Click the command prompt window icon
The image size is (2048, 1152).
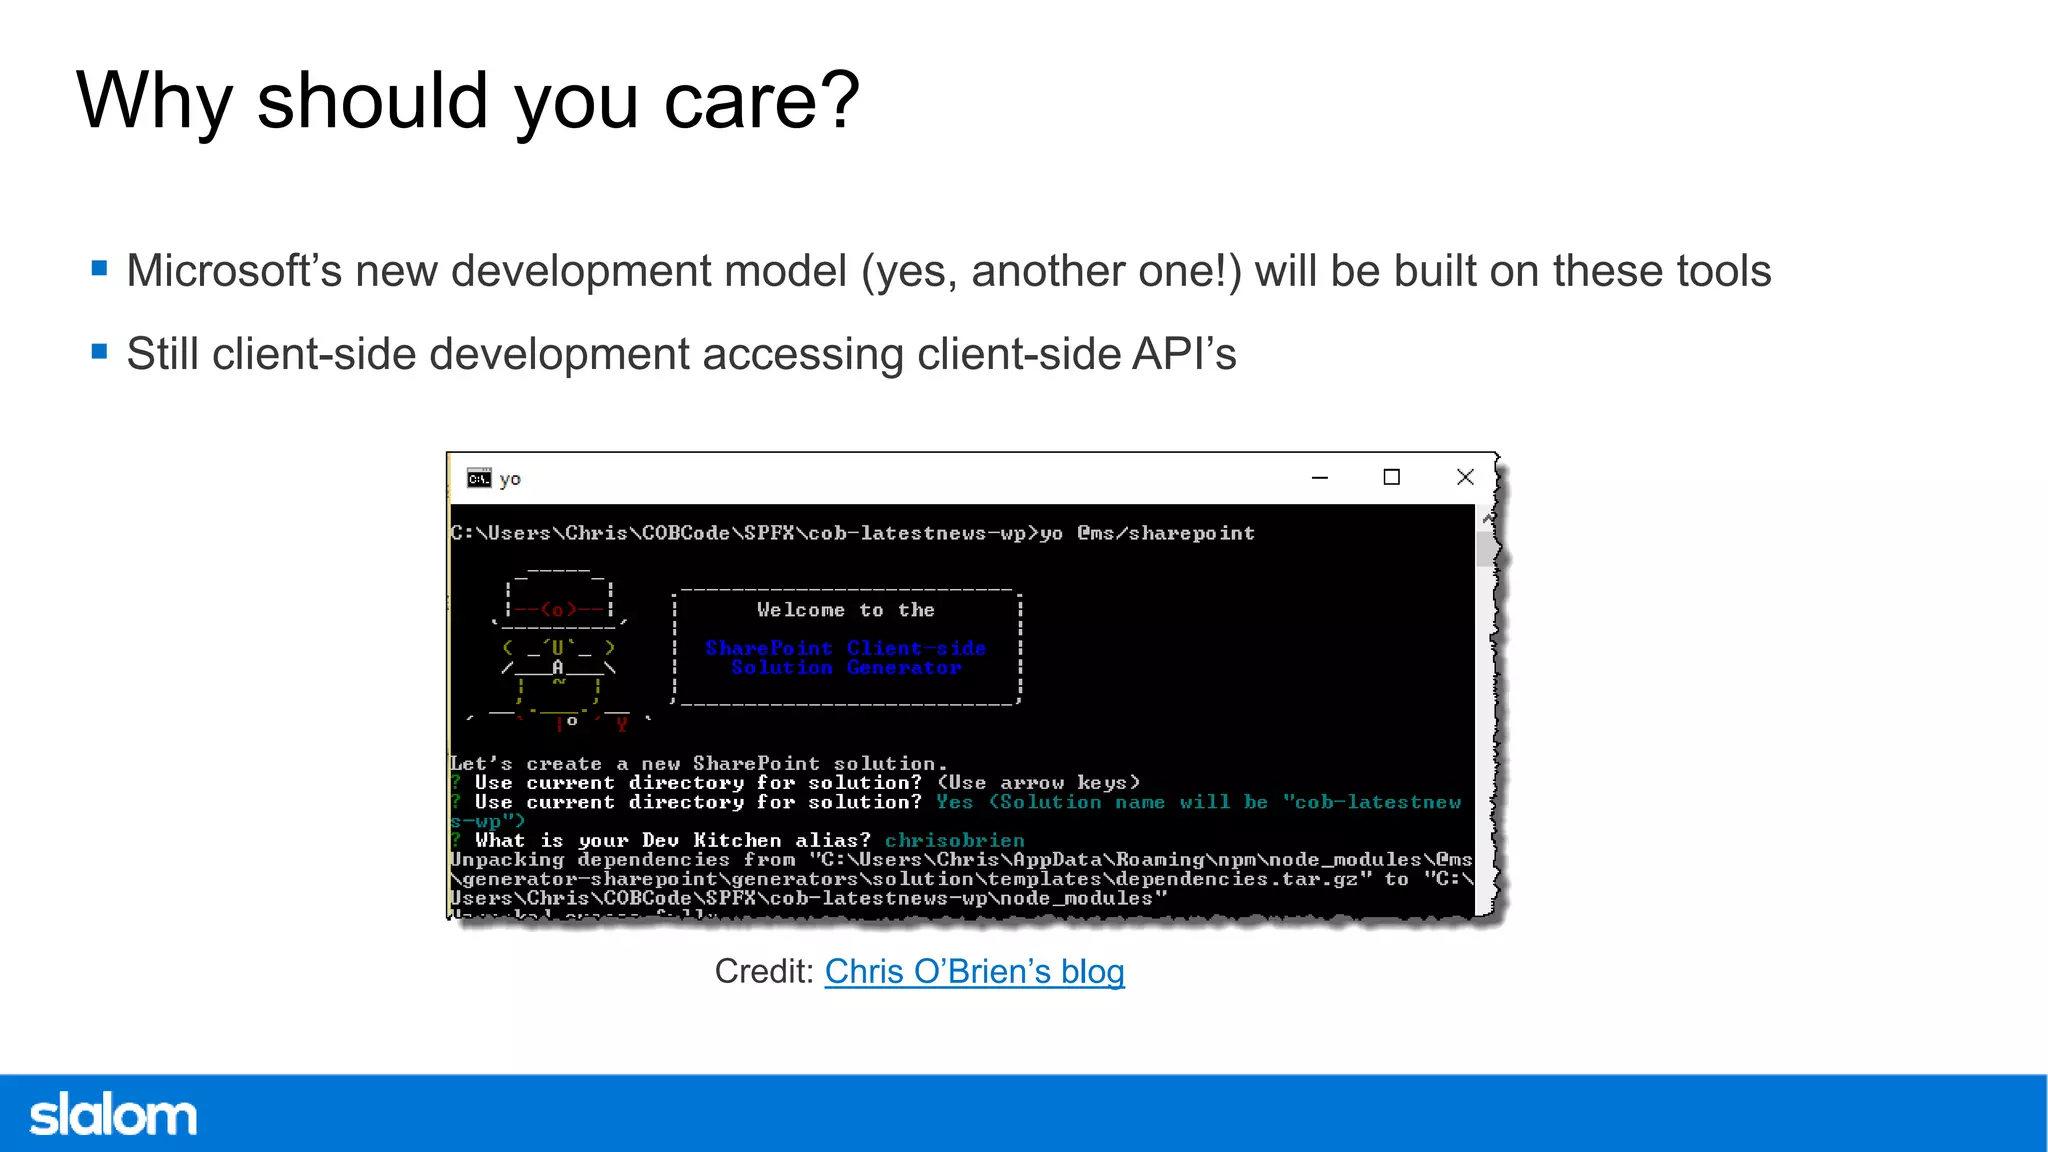(479, 478)
